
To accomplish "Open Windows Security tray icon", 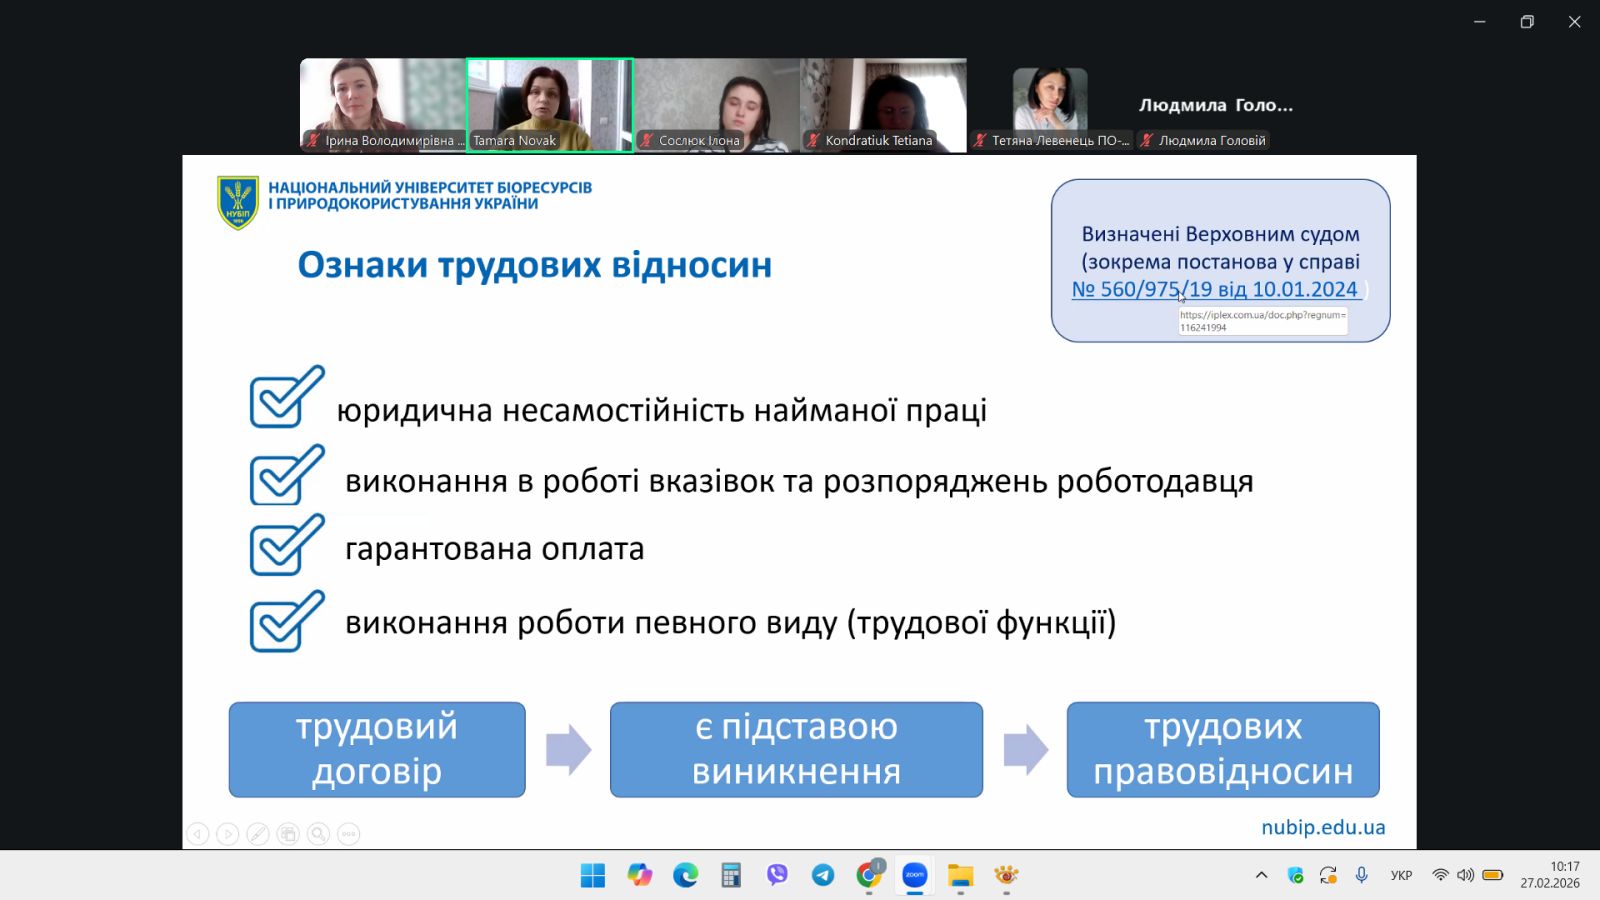I will pyautogui.click(x=1295, y=875).
